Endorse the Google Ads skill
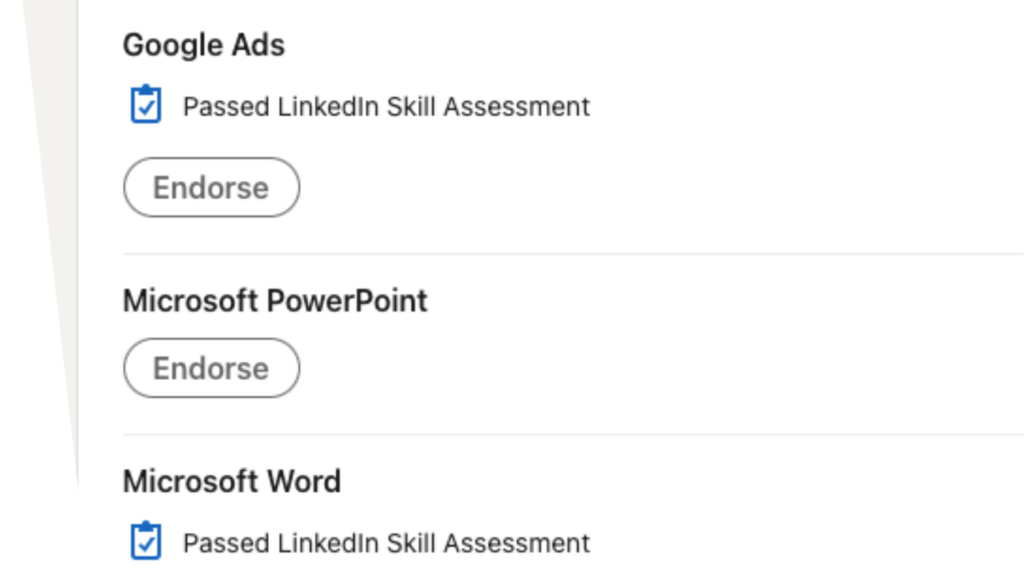 coord(212,187)
